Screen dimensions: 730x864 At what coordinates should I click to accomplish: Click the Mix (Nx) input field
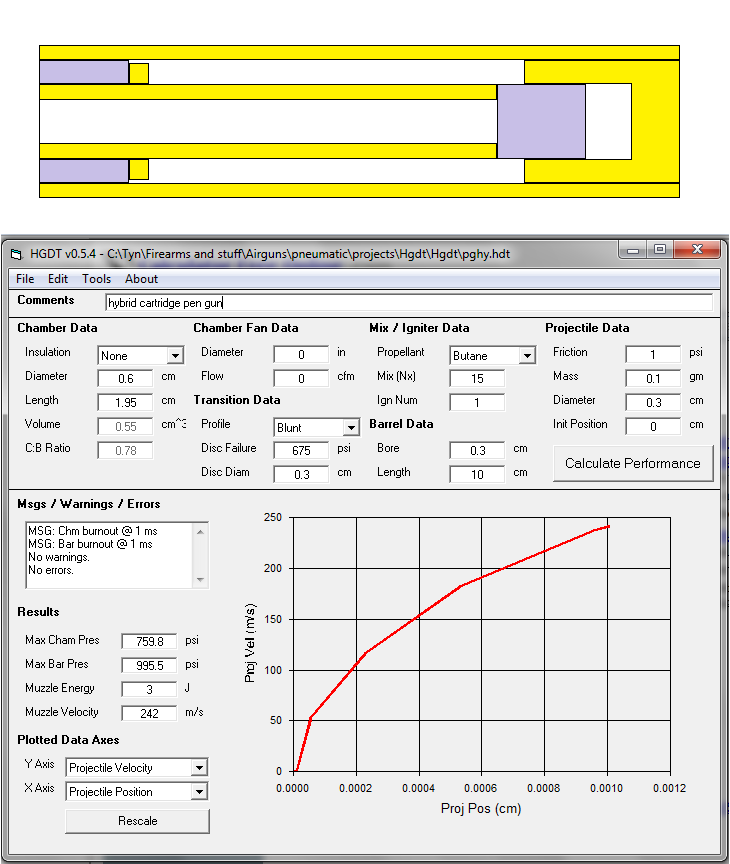pos(477,378)
